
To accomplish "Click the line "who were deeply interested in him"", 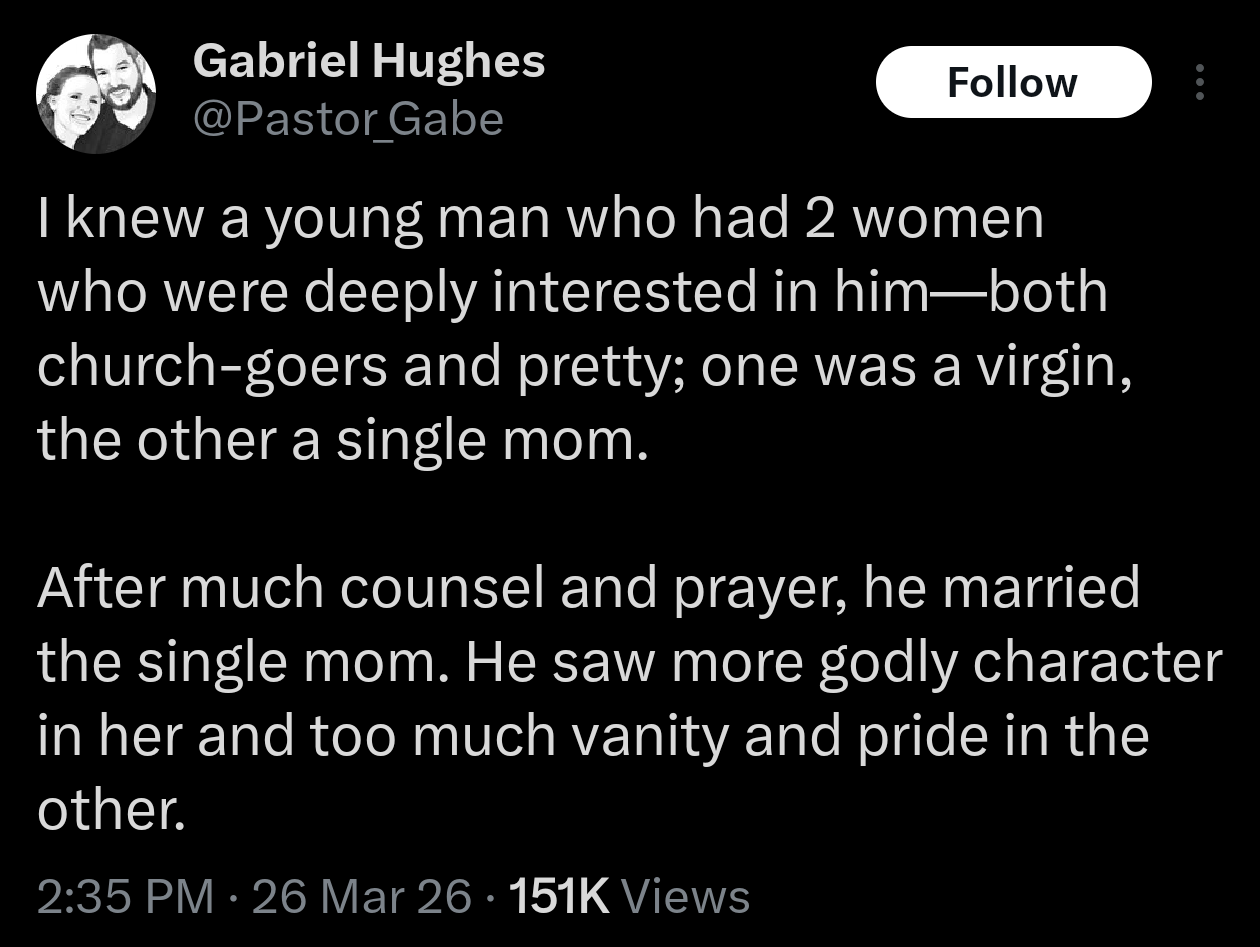I will coord(572,292).
